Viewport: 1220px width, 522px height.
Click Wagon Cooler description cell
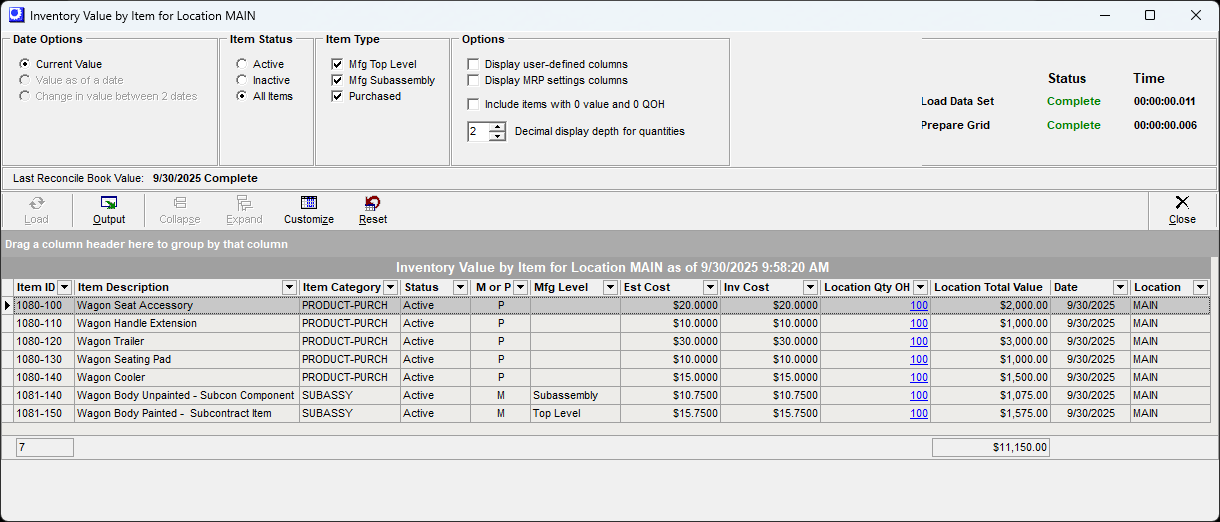click(187, 378)
